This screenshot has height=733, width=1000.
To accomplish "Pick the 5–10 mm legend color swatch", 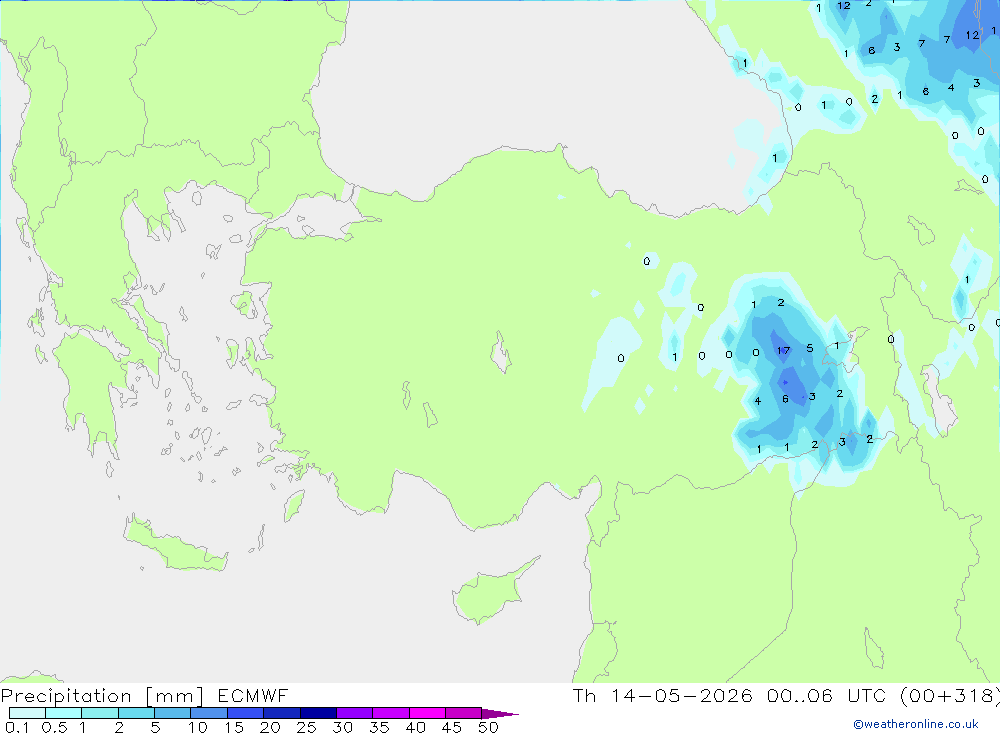I will pyautogui.click(x=172, y=713).
